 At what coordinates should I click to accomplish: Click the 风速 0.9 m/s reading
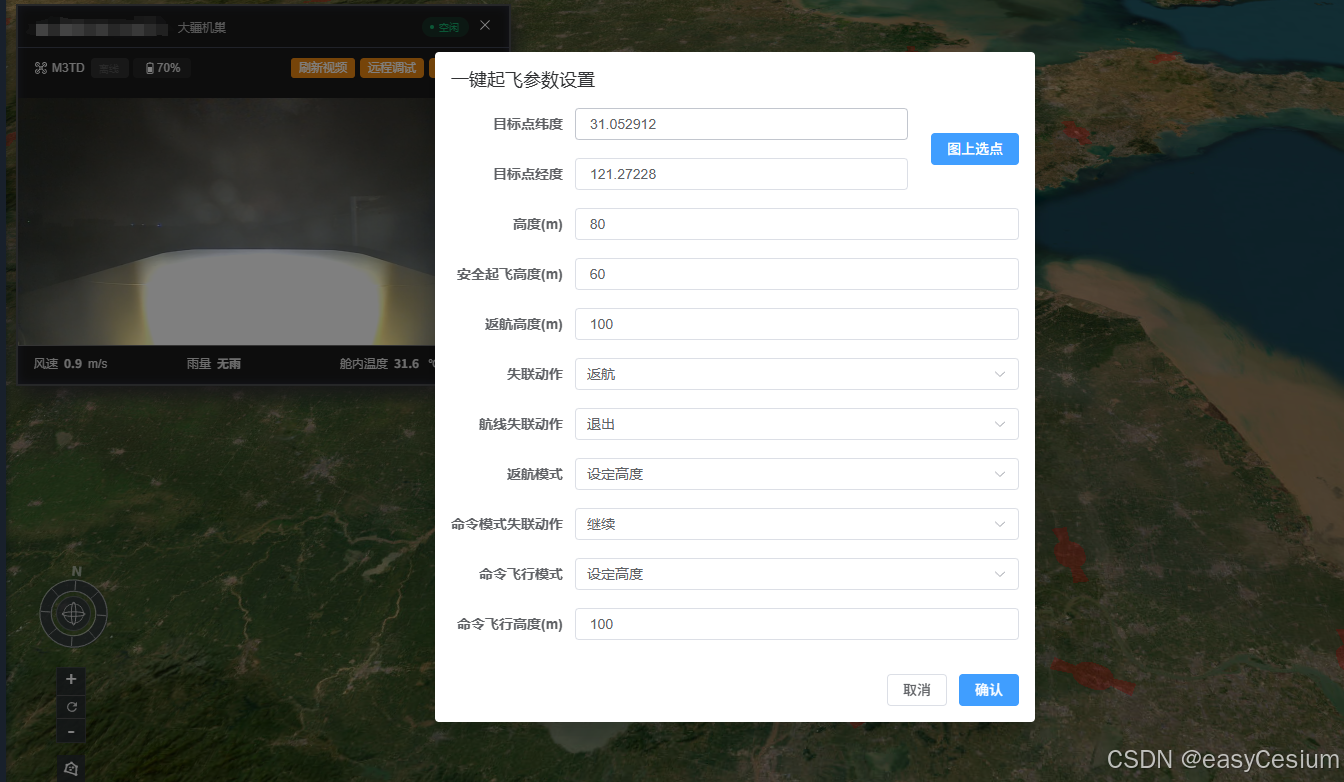pyautogui.click(x=70, y=364)
